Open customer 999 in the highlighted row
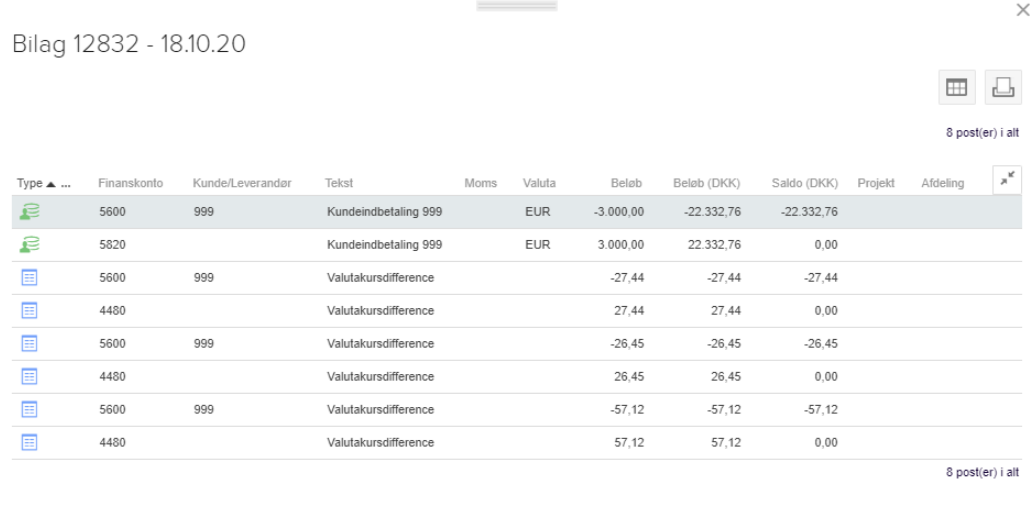The width and height of the screenshot is (1033, 526). (204, 212)
